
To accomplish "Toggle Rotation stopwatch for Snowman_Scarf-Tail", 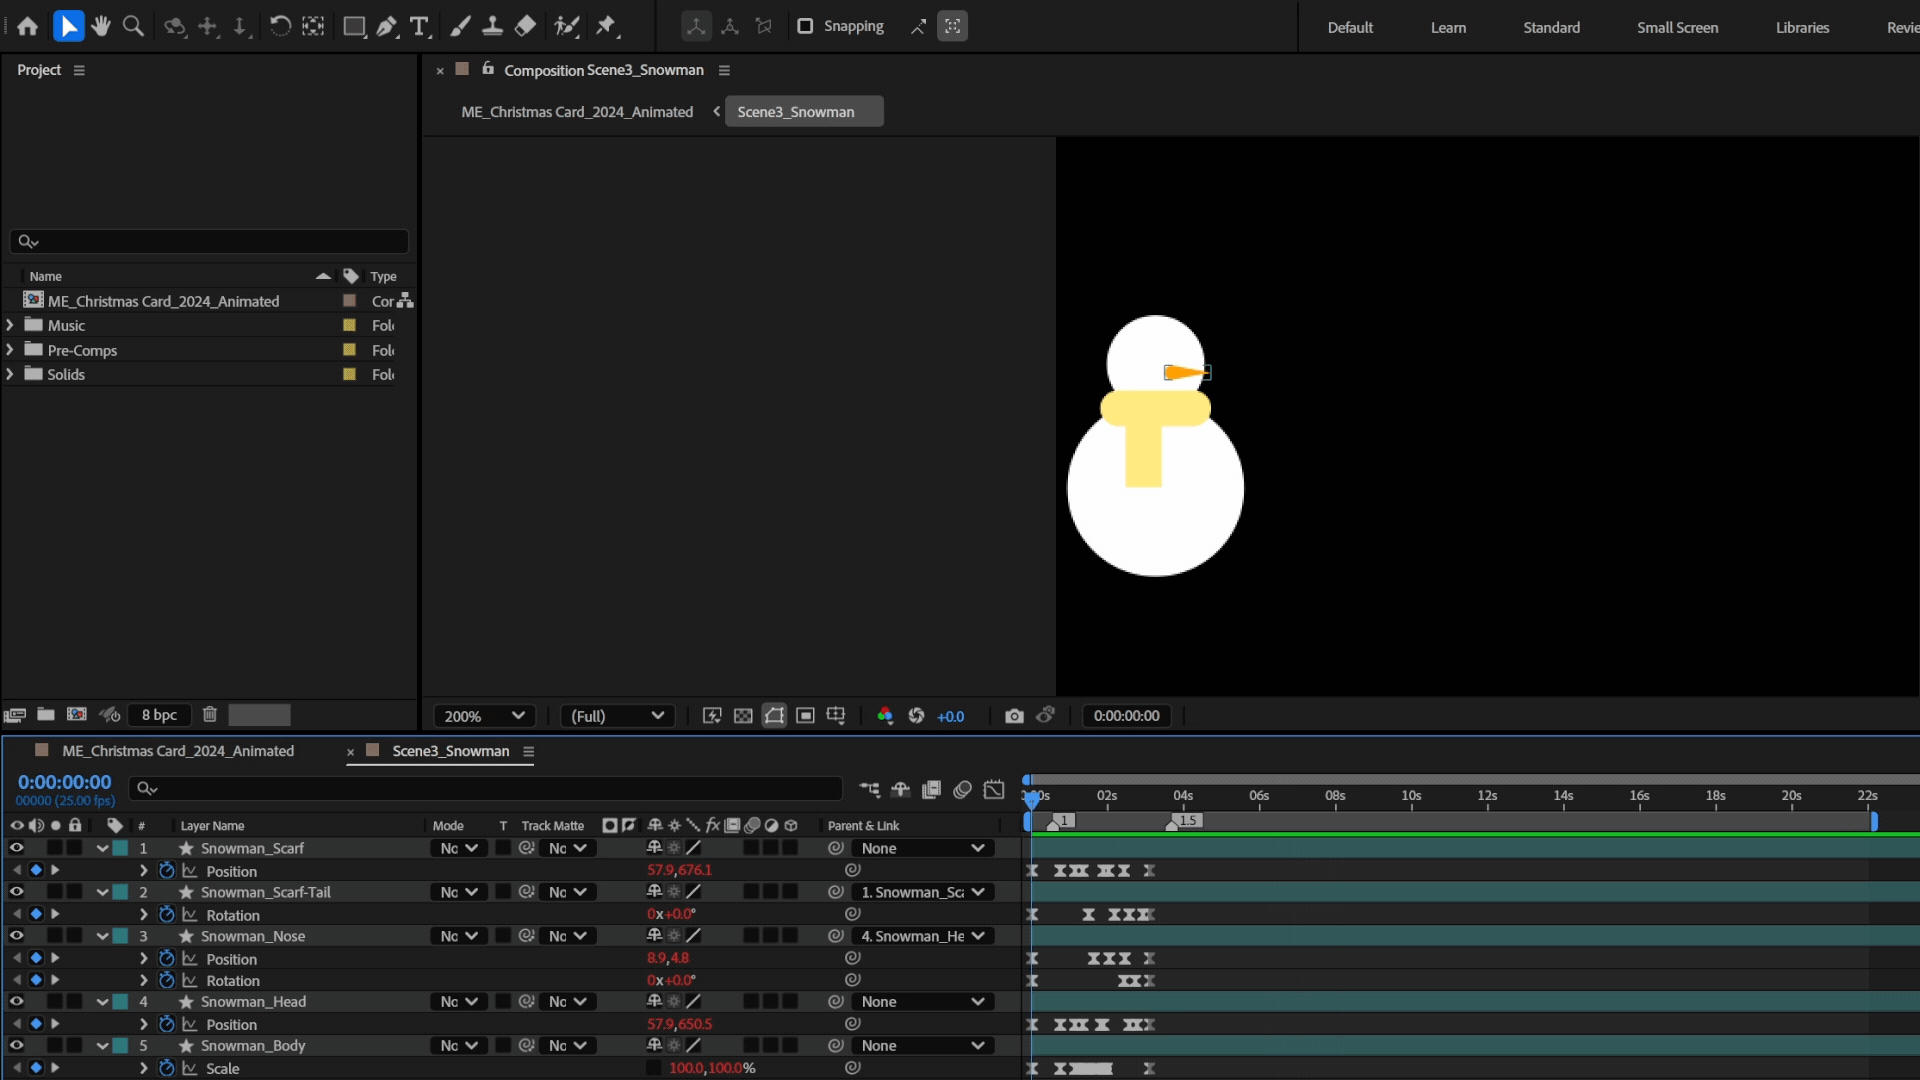I will (167, 914).
